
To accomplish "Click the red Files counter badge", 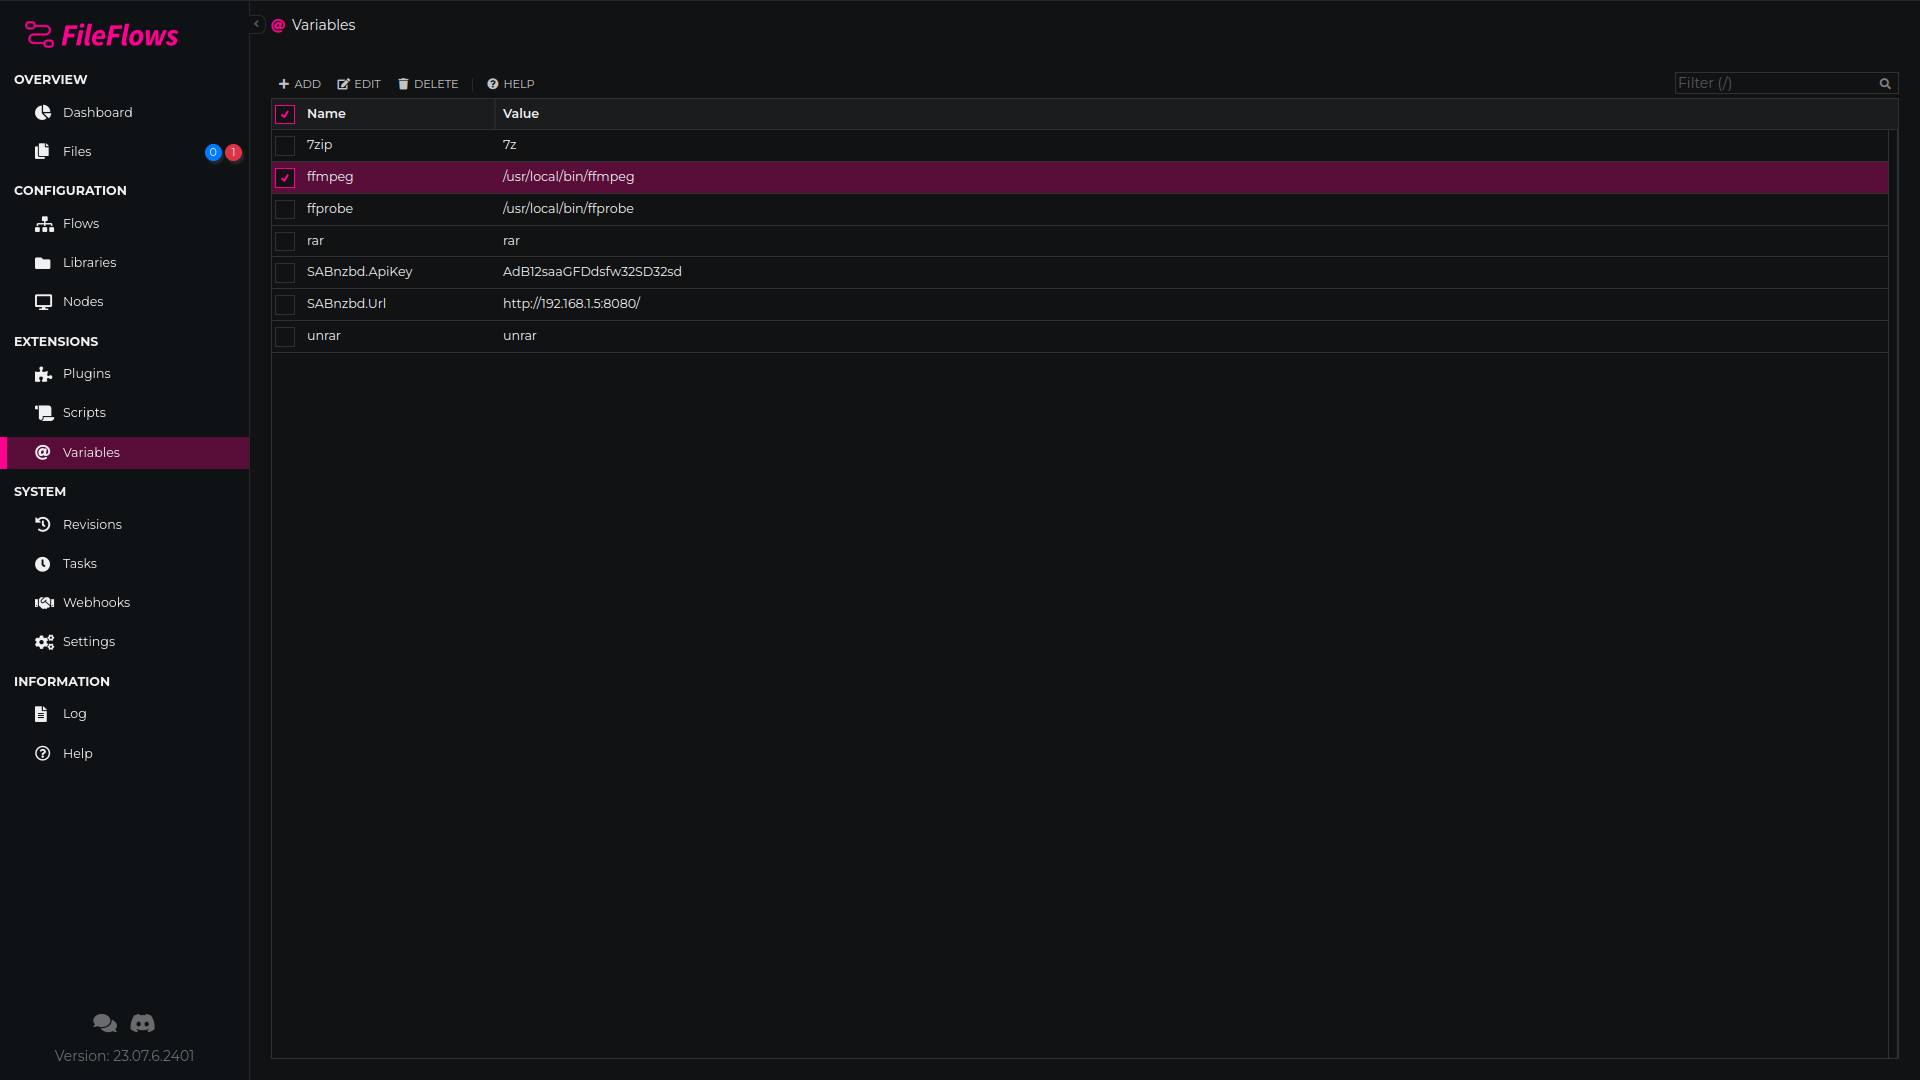I will [233, 152].
